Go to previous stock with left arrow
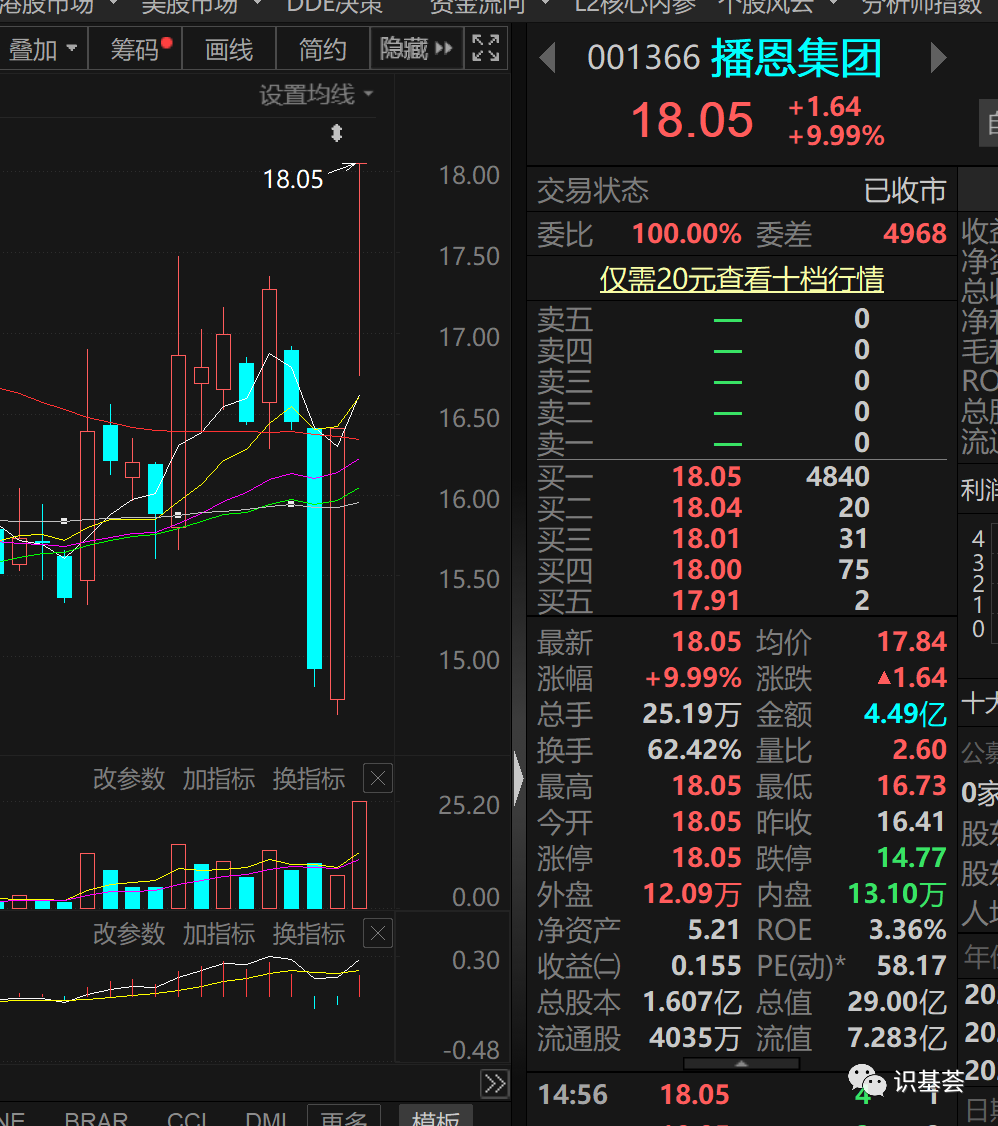The width and height of the screenshot is (998, 1126). (548, 57)
